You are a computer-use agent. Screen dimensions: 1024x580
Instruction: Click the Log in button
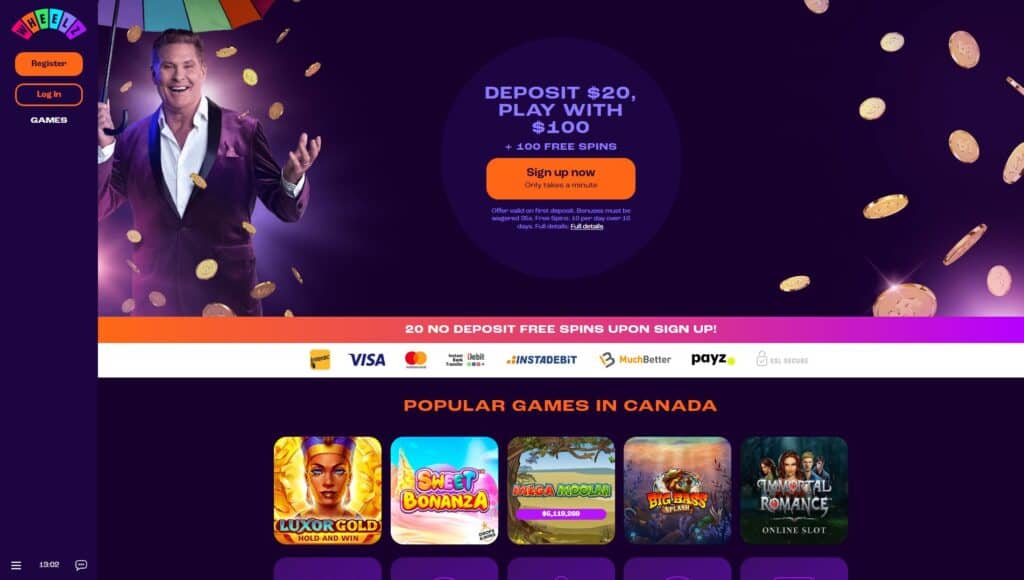click(49, 95)
